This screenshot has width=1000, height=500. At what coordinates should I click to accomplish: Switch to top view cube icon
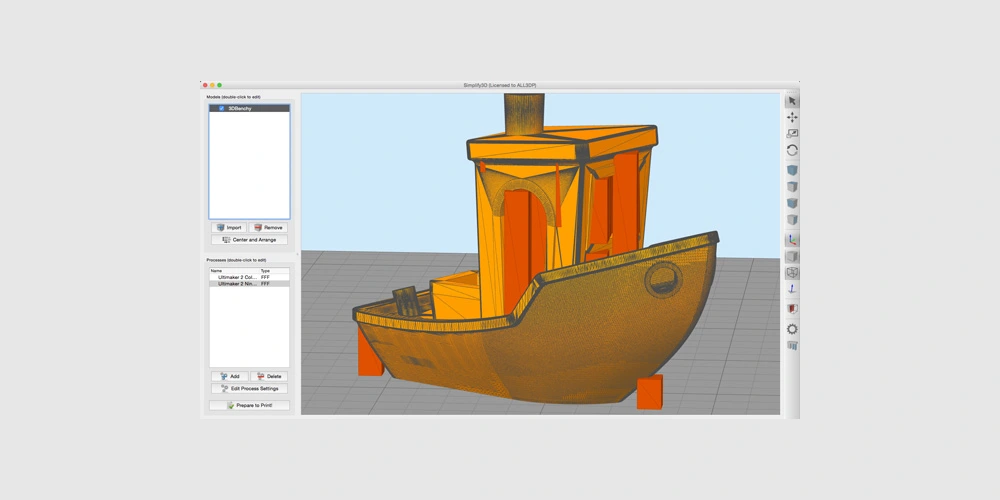[792, 187]
